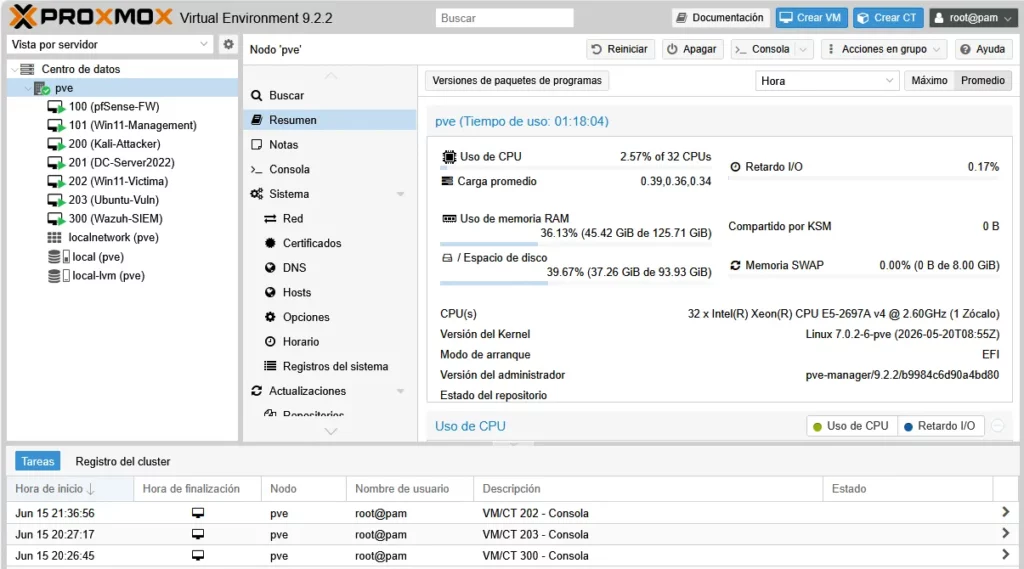Screen dimensions: 1024x569
Task: Open the Sistema menu item
Action: tap(329, 194)
